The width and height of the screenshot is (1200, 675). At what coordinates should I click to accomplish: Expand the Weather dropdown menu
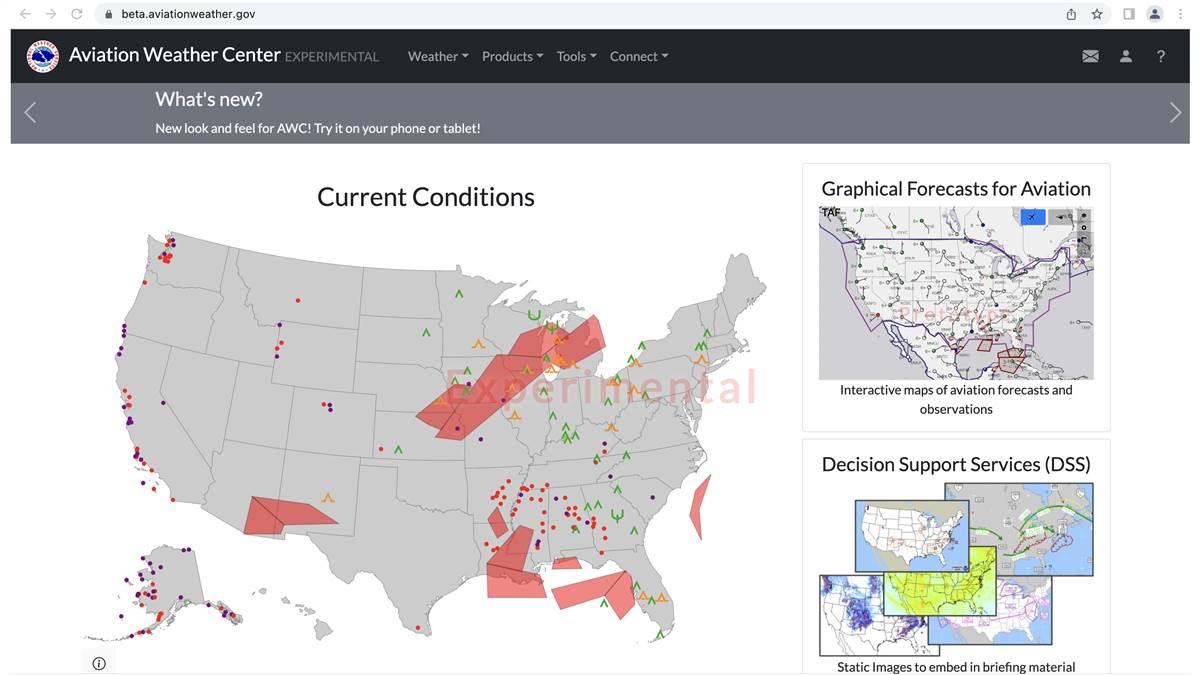[438, 56]
